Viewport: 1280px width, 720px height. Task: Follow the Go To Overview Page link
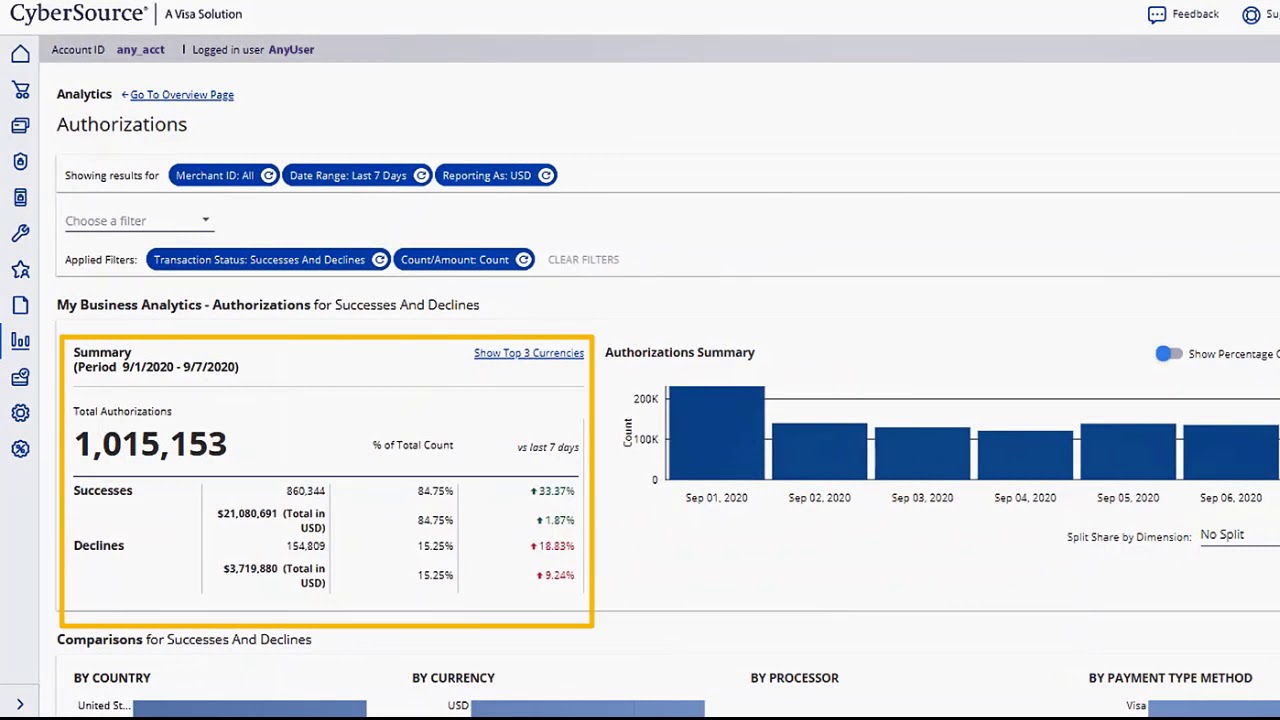tap(182, 95)
